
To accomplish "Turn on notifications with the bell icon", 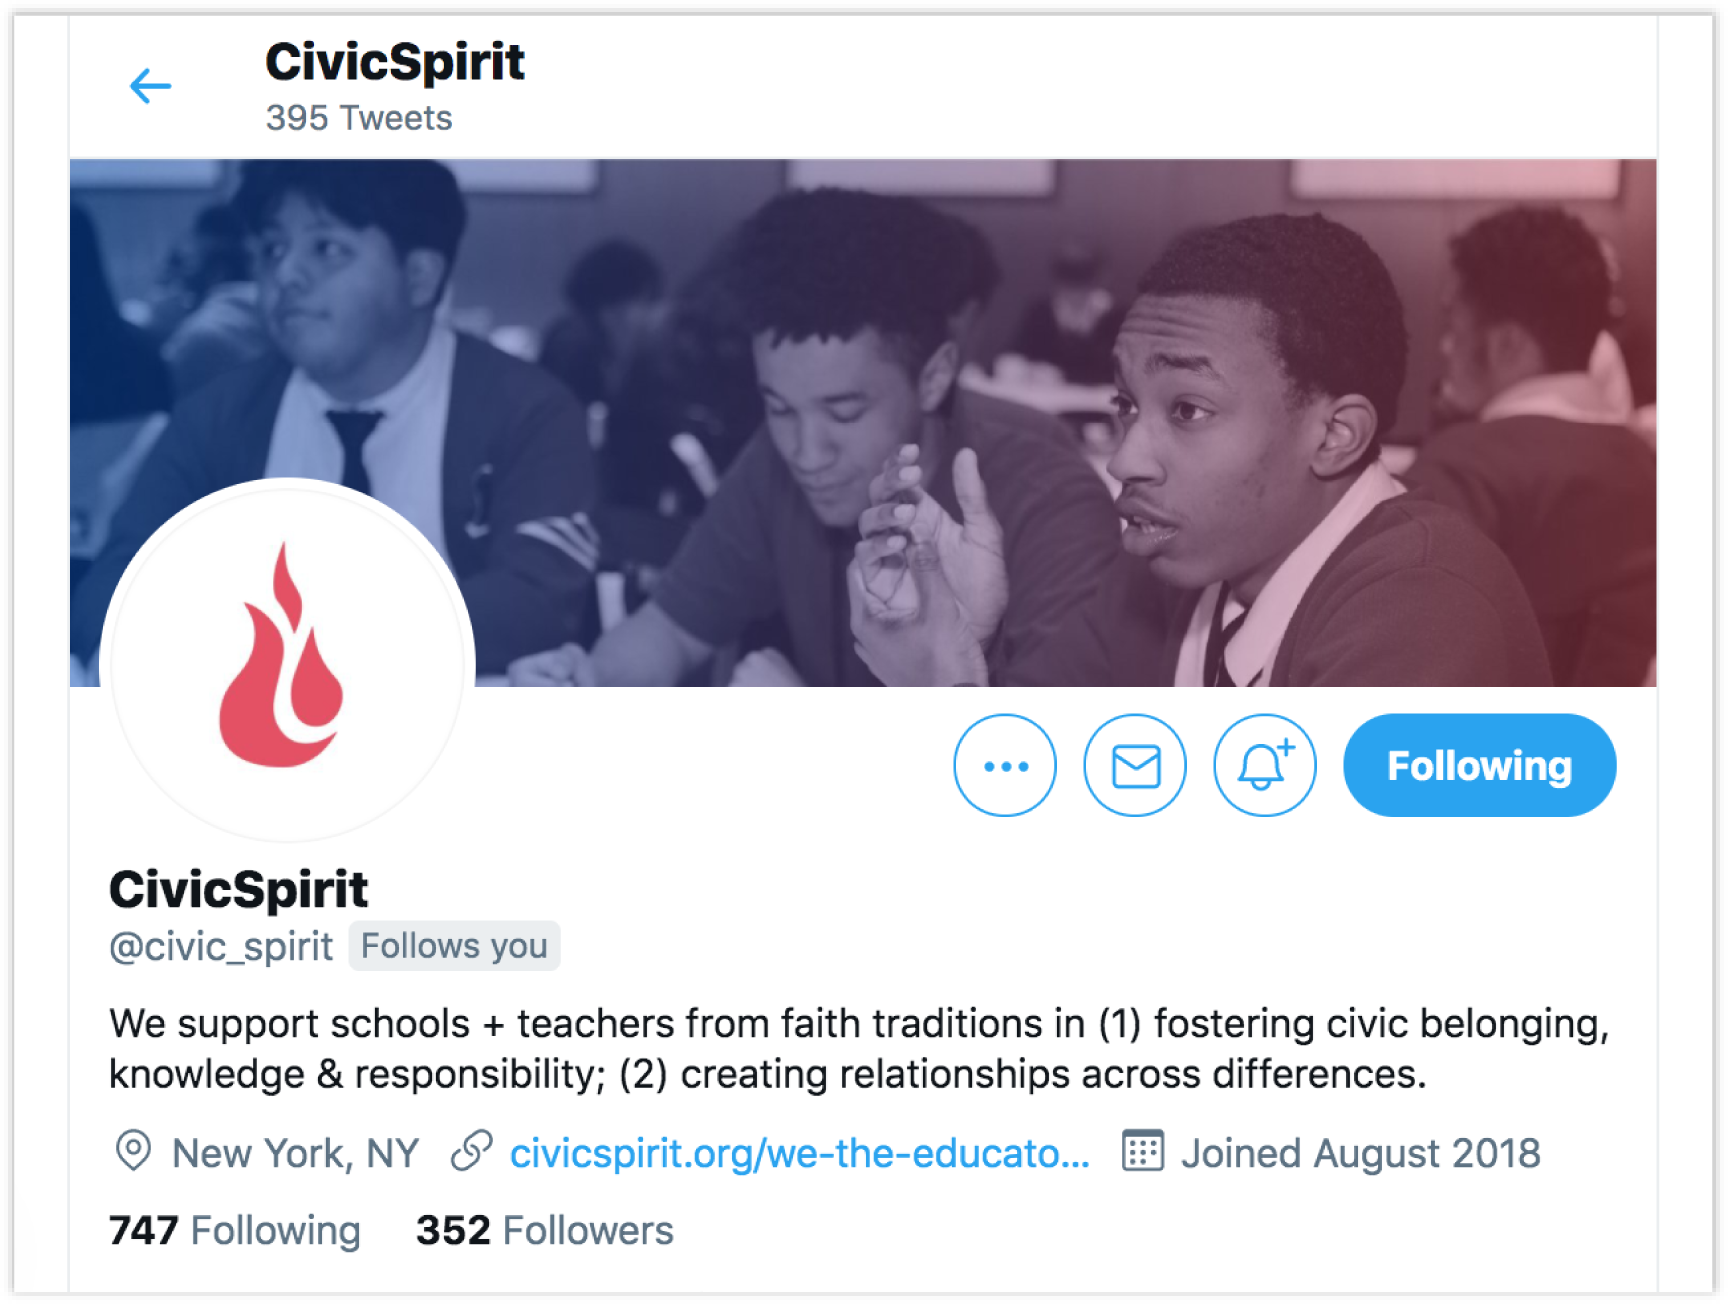I will [x=1265, y=766].
